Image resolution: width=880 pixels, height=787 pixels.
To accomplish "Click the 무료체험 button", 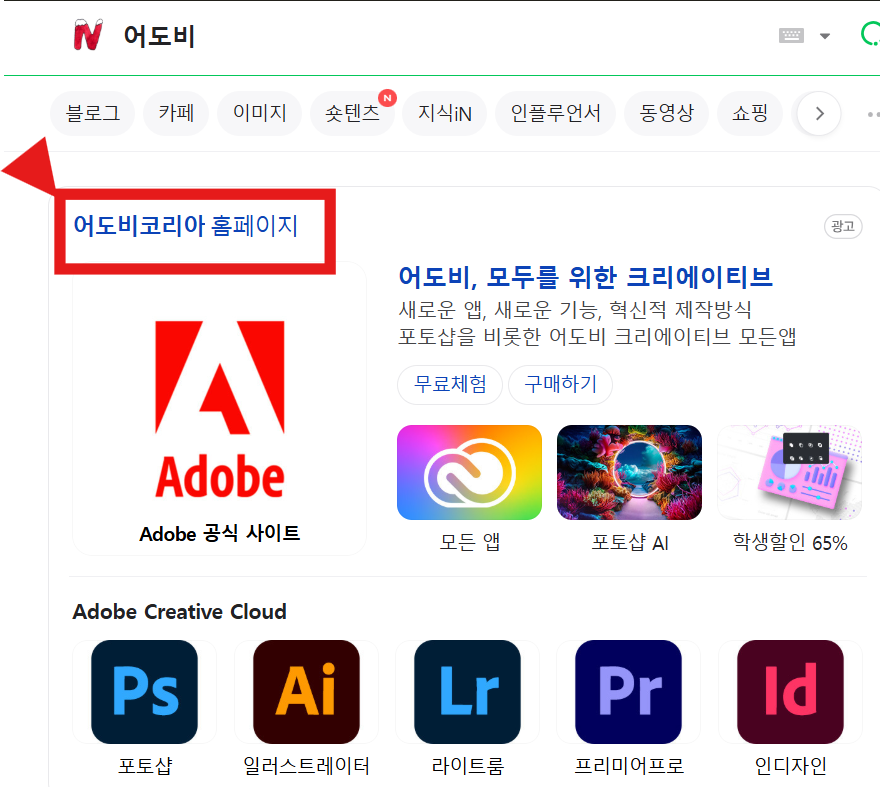I will pos(450,385).
